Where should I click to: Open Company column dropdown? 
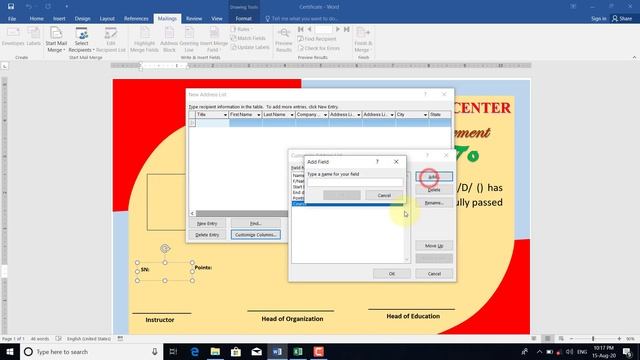[x=325, y=115]
